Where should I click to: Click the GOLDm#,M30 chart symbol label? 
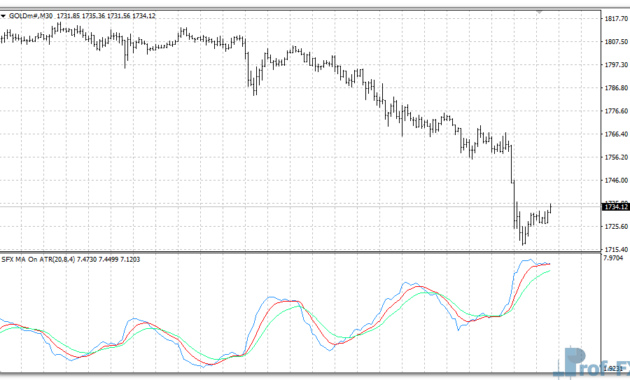pos(31,16)
